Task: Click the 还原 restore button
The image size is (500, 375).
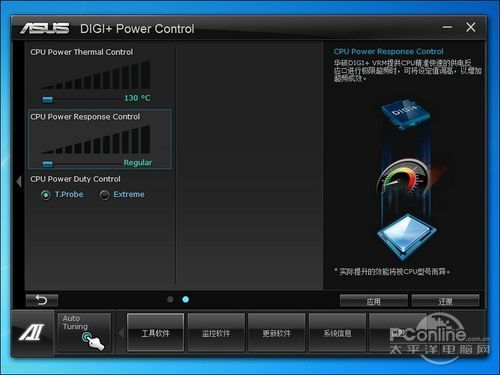Action: (446, 301)
